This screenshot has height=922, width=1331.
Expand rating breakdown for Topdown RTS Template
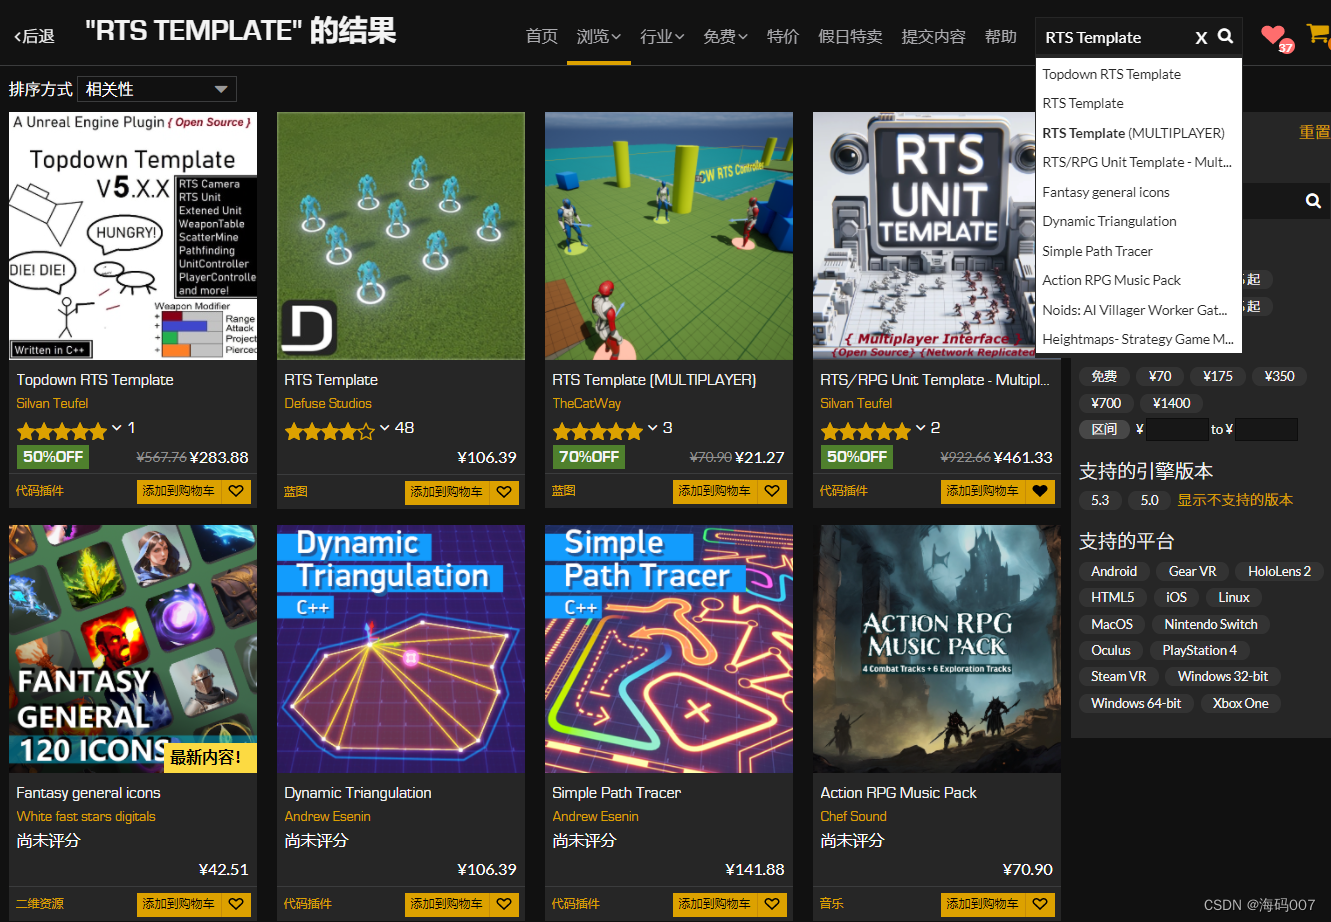pyautogui.click(x=116, y=428)
